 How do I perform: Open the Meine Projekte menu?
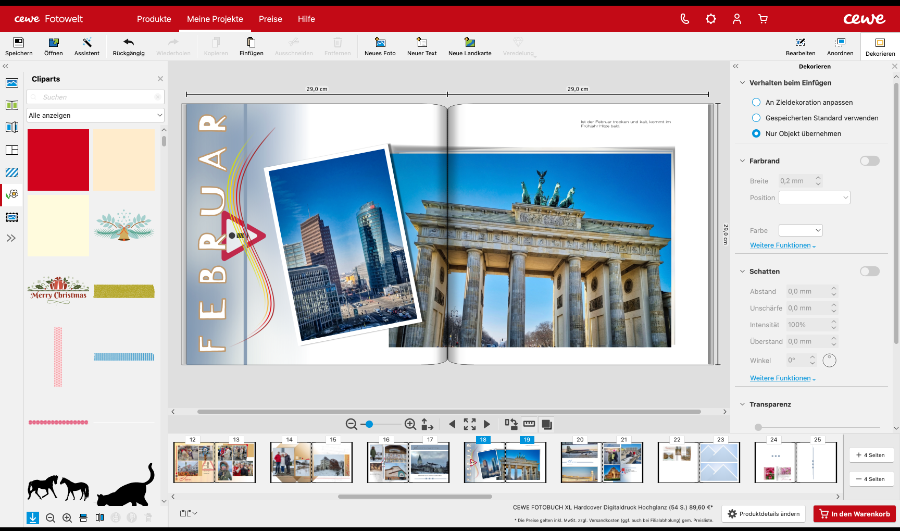(x=214, y=19)
